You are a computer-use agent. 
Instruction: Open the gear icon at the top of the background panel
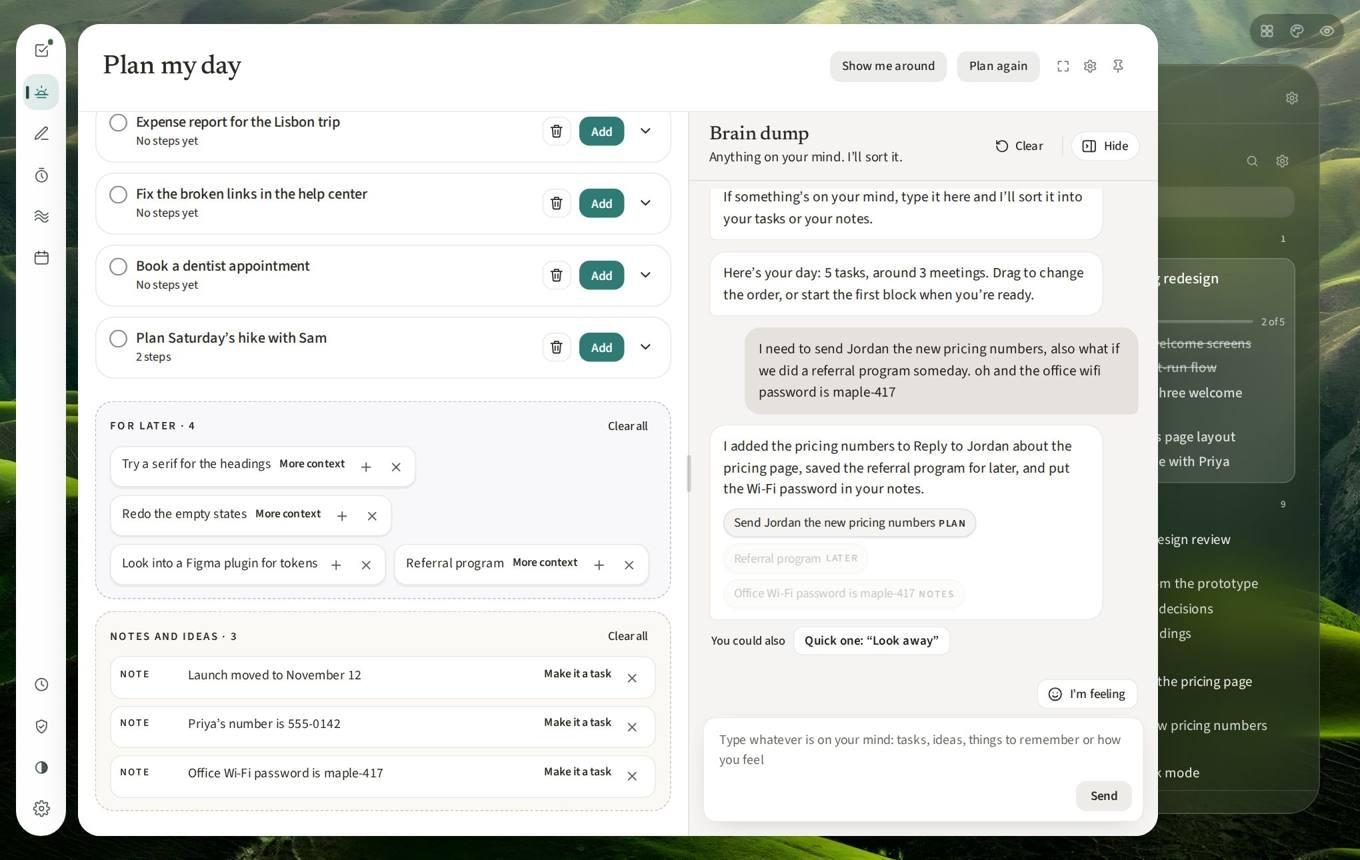coord(1292,98)
